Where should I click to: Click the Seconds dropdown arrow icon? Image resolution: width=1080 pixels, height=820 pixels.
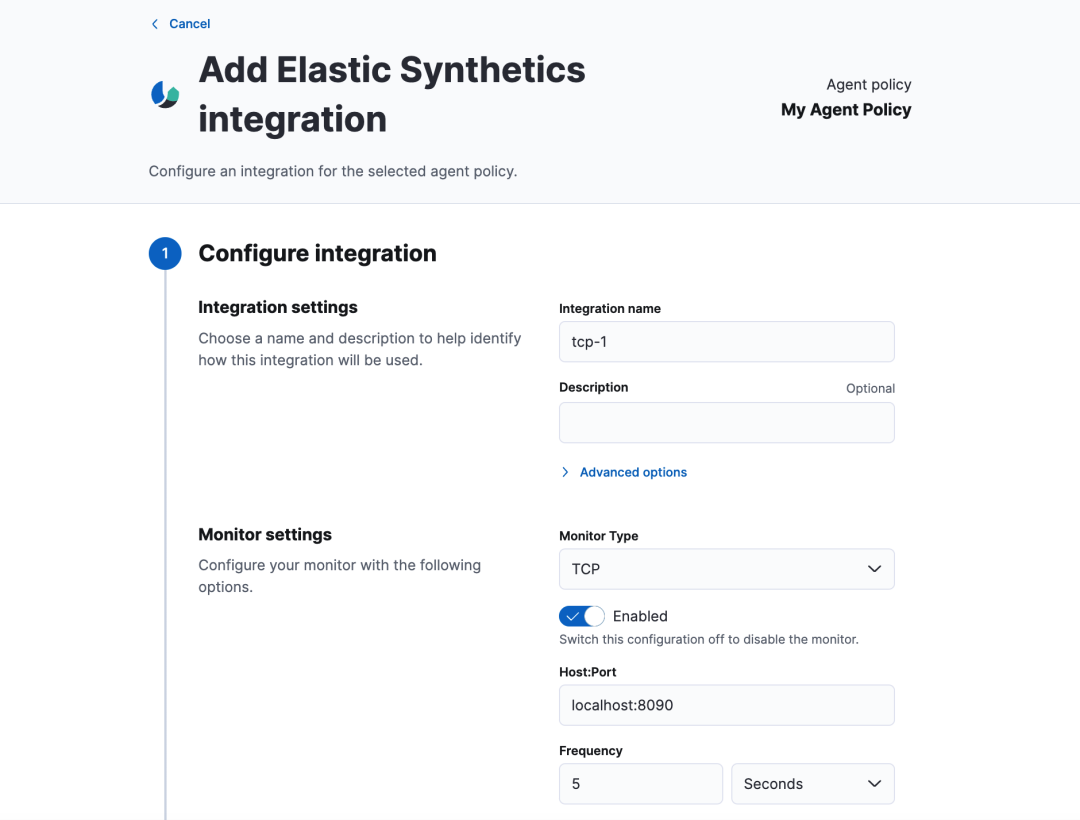[874, 784]
